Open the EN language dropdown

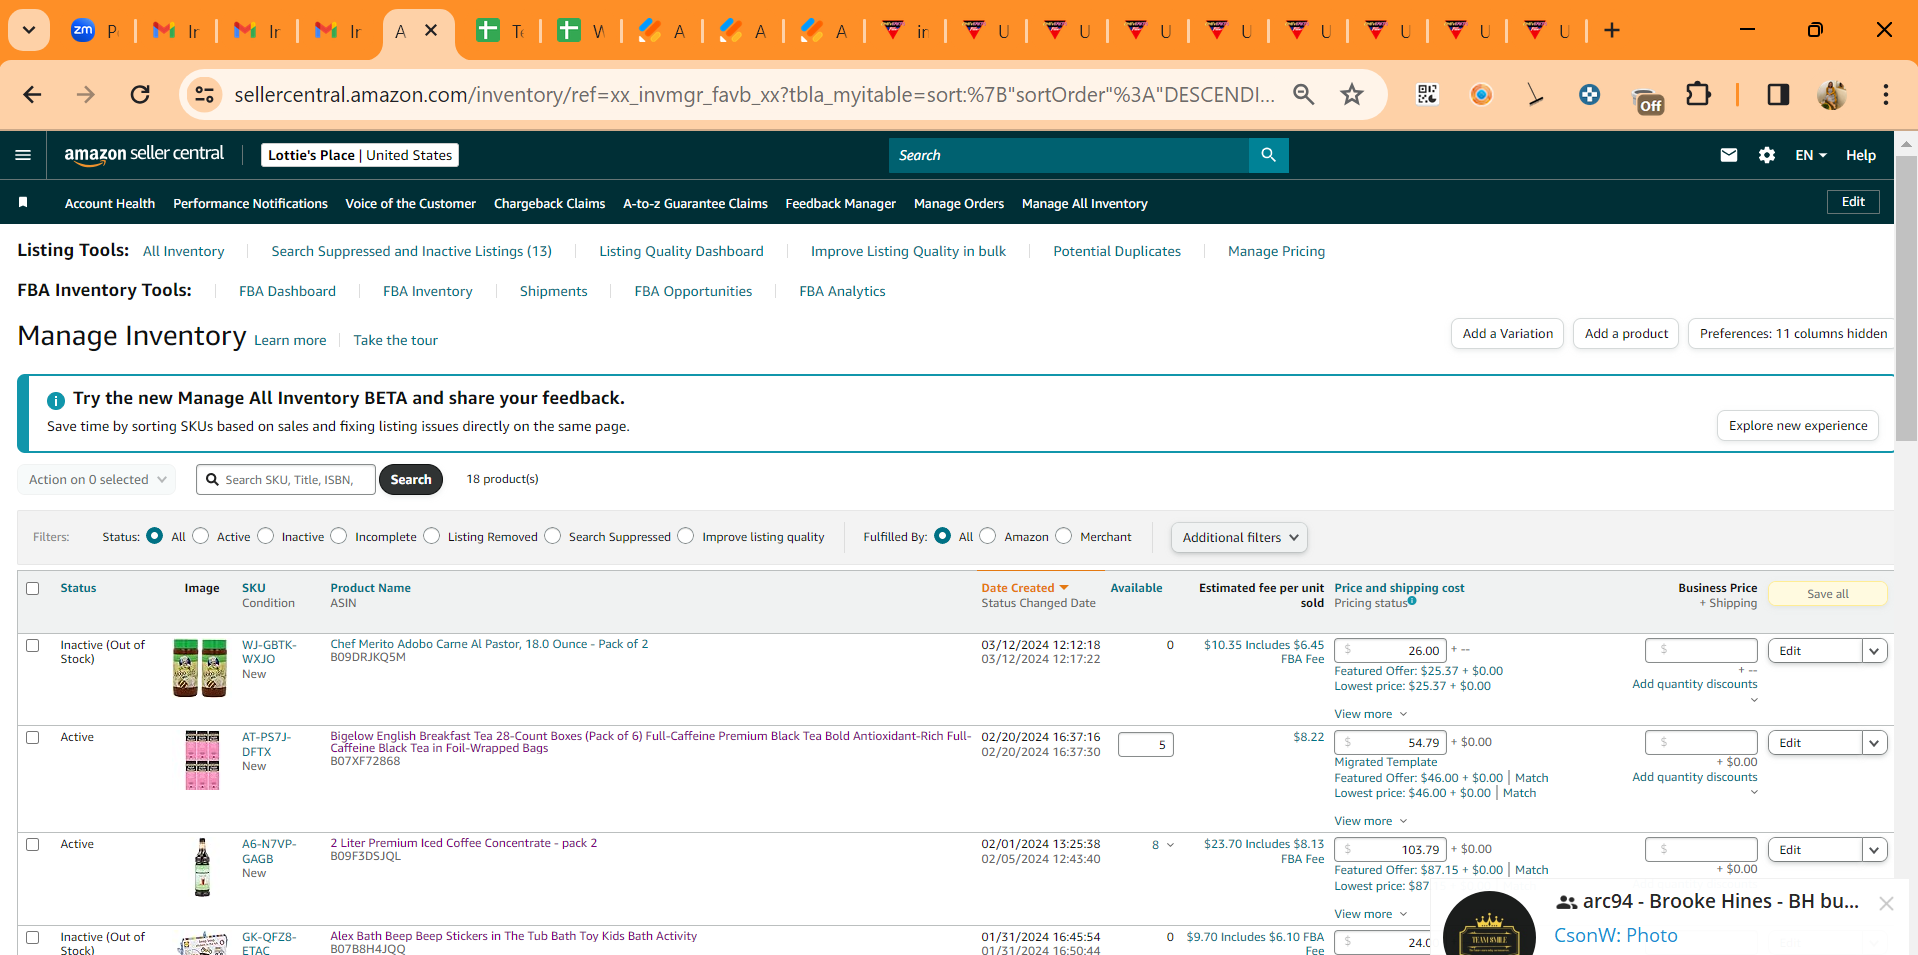(1810, 155)
